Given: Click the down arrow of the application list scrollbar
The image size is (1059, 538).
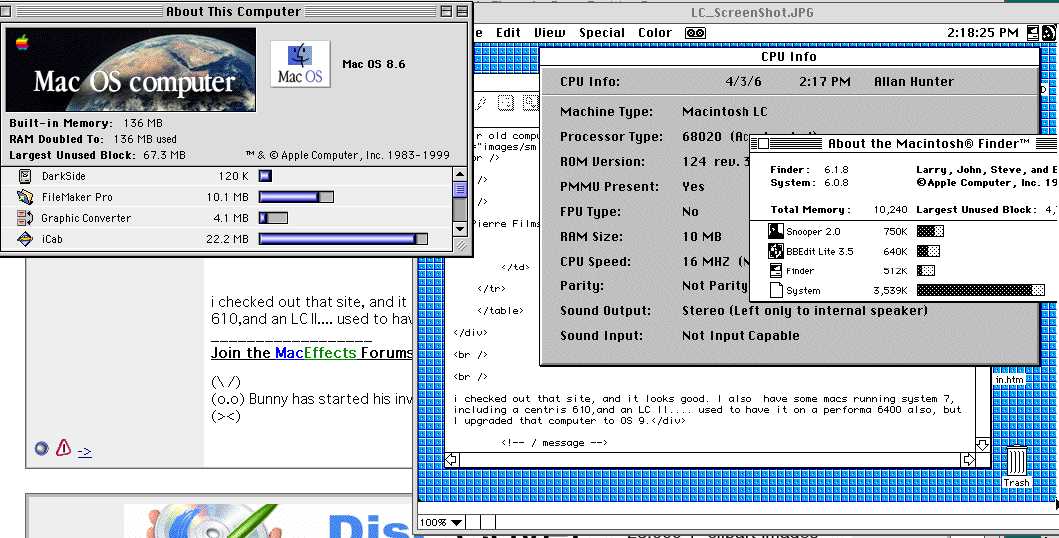Looking at the screenshot, I should pyautogui.click(x=459, y=228).
